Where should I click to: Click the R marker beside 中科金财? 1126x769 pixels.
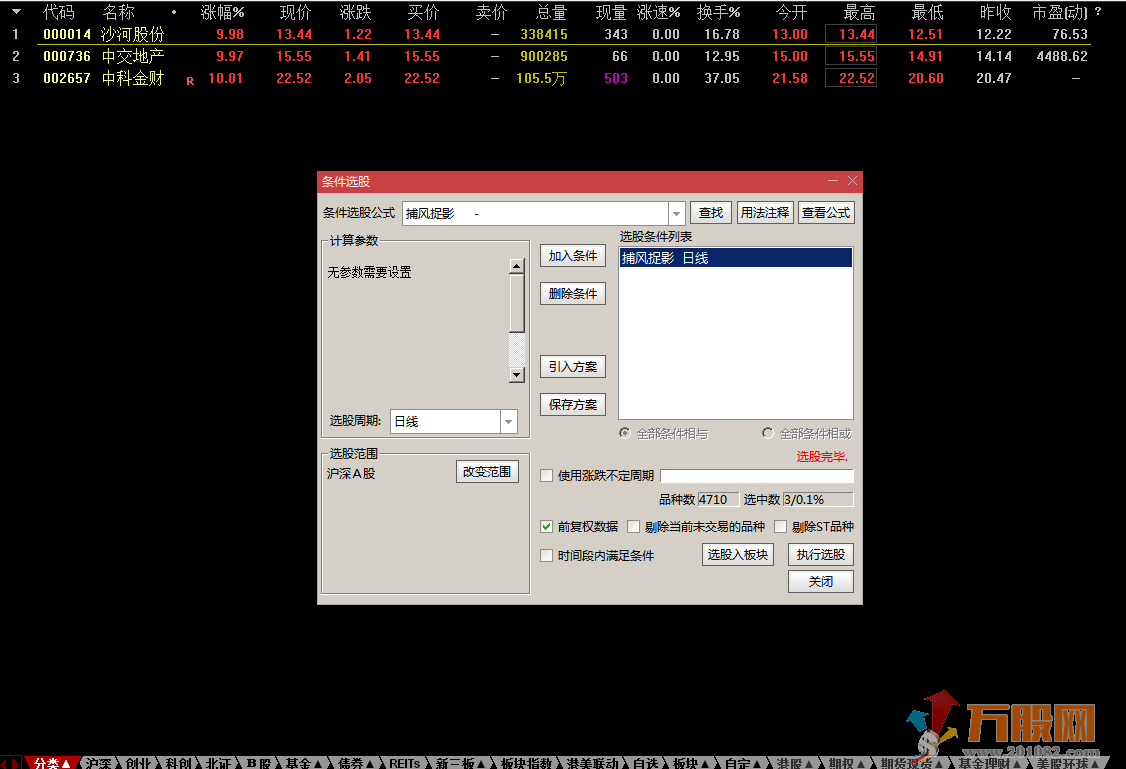click(190, 81)
